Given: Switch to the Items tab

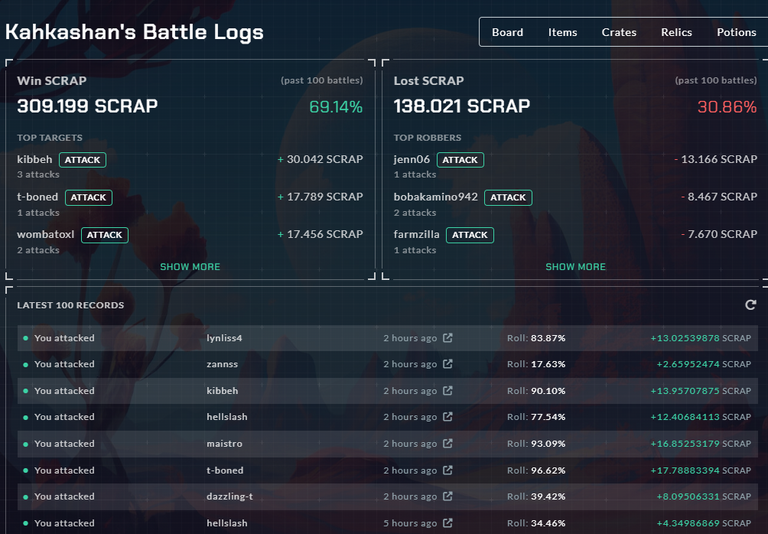Looking at the screenshot, I should (562, 32).
